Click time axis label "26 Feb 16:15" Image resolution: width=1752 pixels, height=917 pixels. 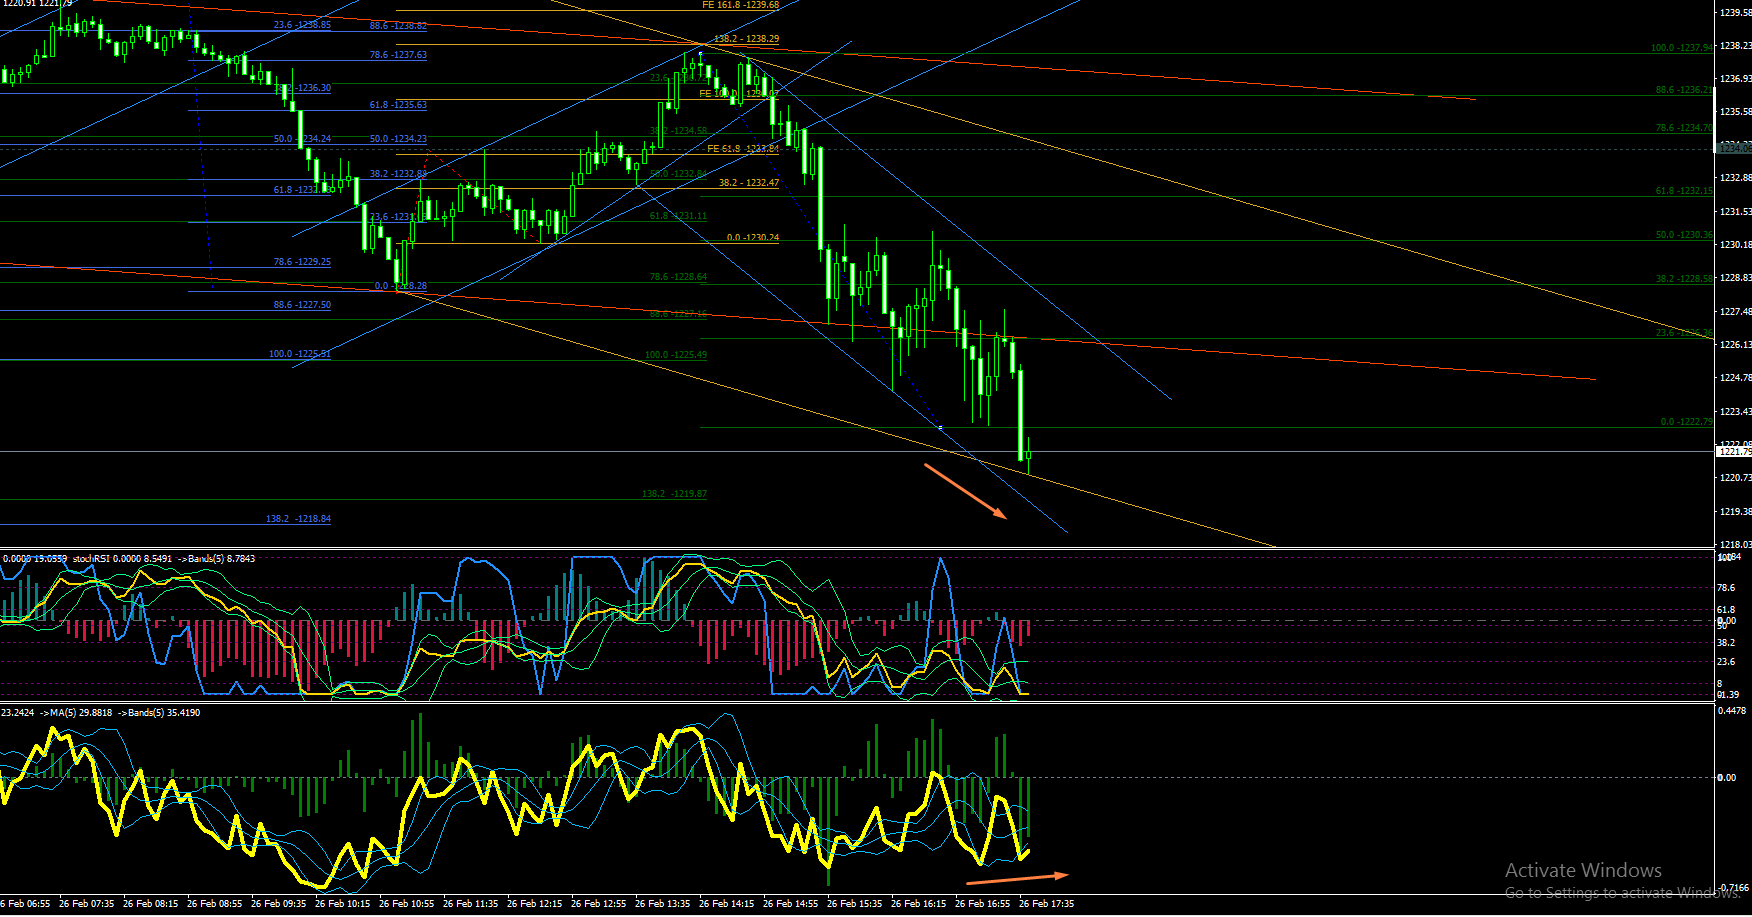(x=918, y=904)
